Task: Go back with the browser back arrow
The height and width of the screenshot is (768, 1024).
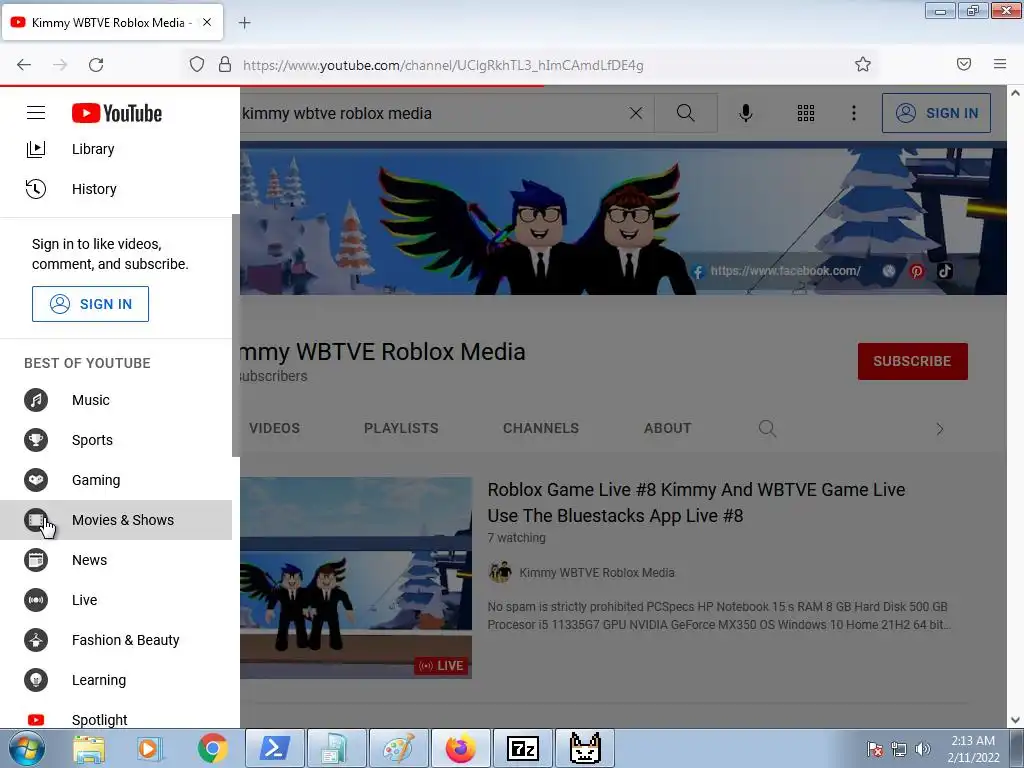Action: tap(24, 65)
